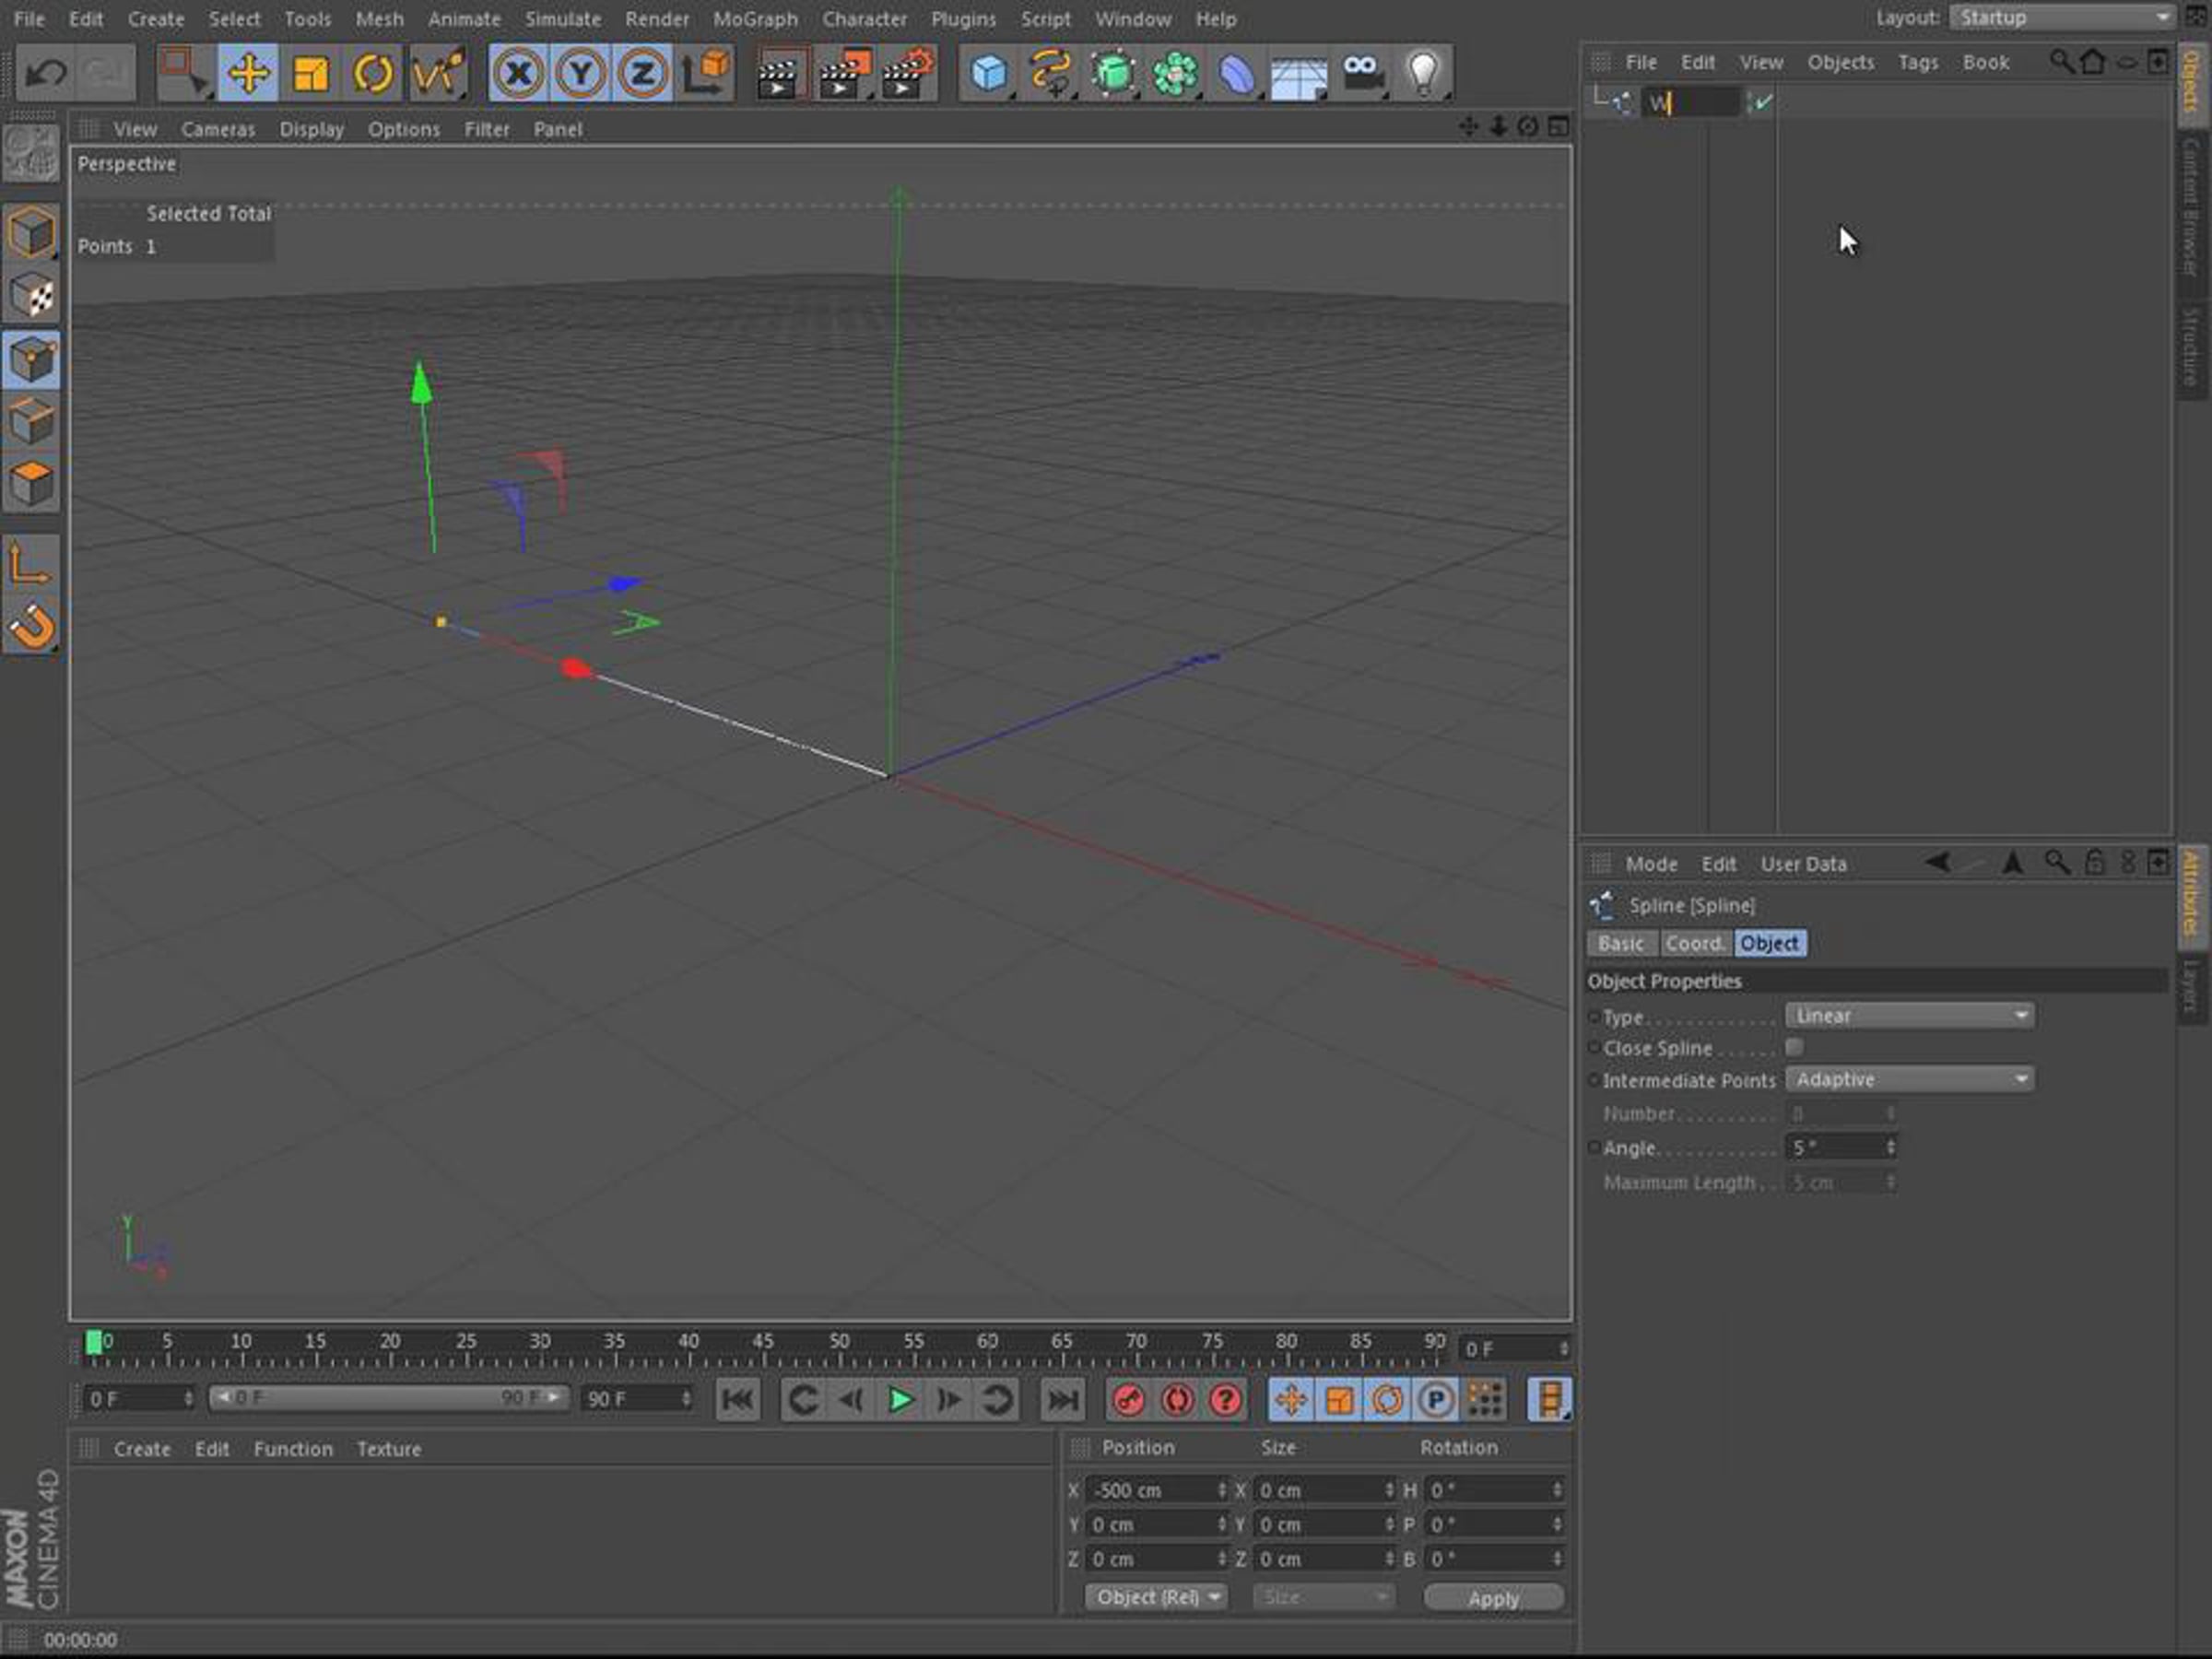Open the Mesh menu
Viewport: 2212px width, 1659px height.
(380, 19)
